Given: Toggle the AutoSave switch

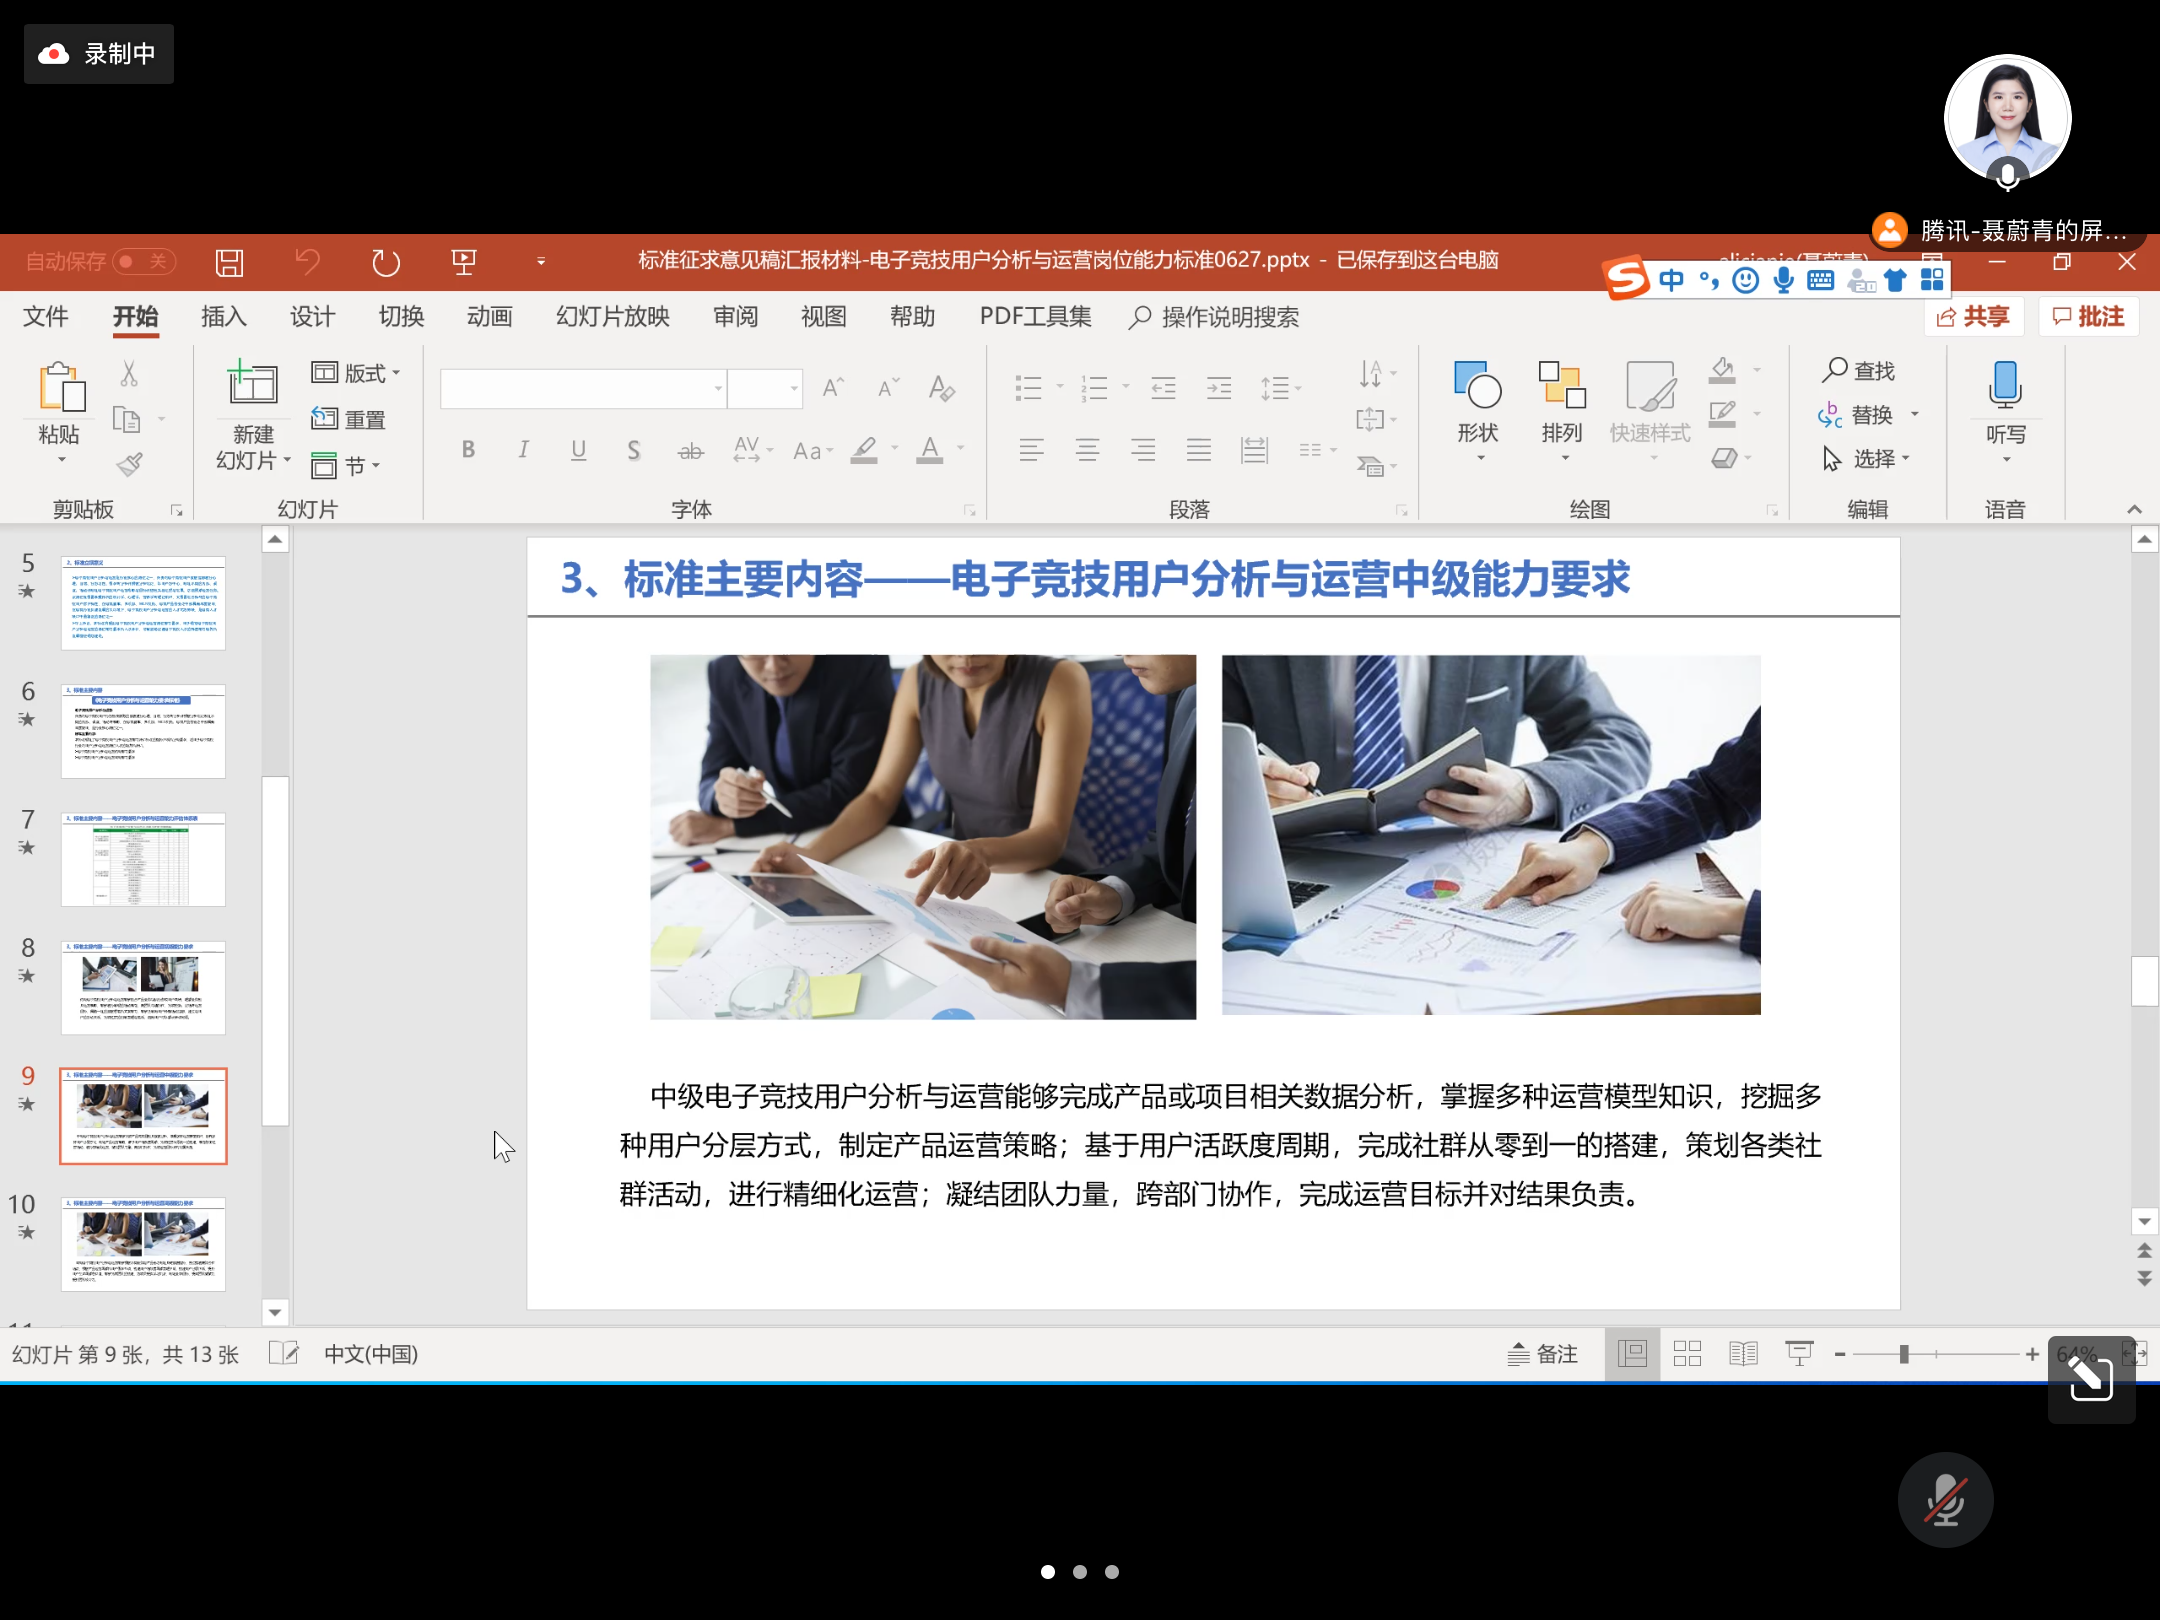Looking at the screenshot, I should click(x=145, y=262).
